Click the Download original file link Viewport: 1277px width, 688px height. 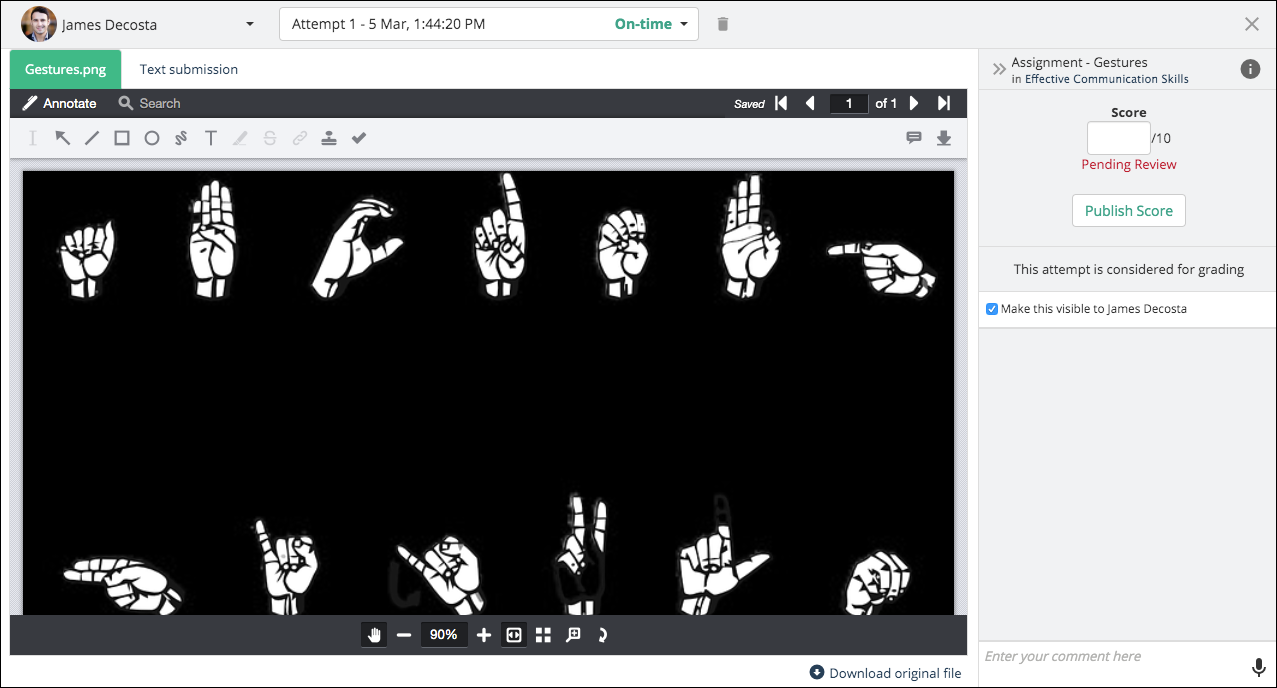tap(885, 673)
